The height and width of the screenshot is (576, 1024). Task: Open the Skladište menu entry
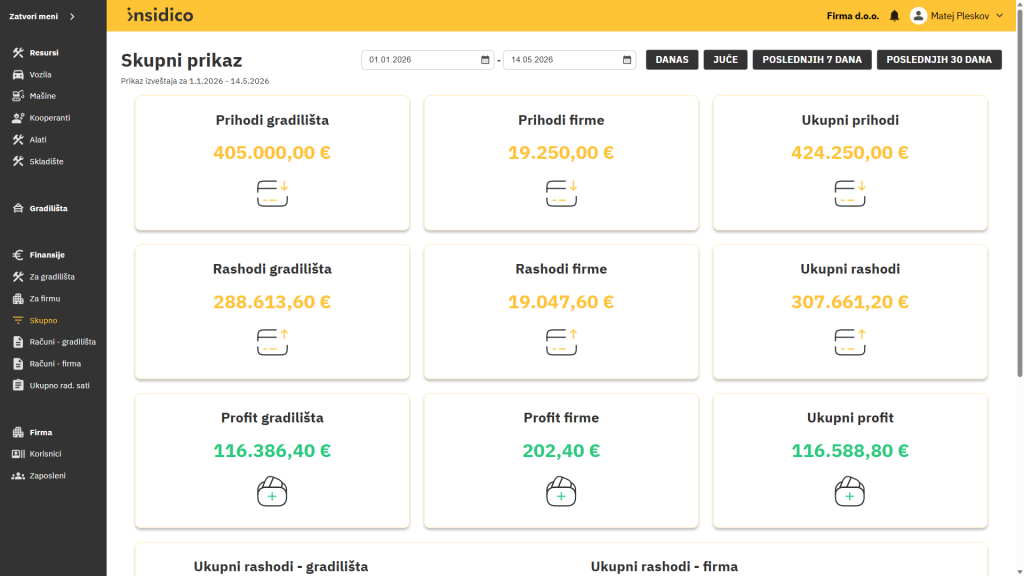tap(46, 161)
